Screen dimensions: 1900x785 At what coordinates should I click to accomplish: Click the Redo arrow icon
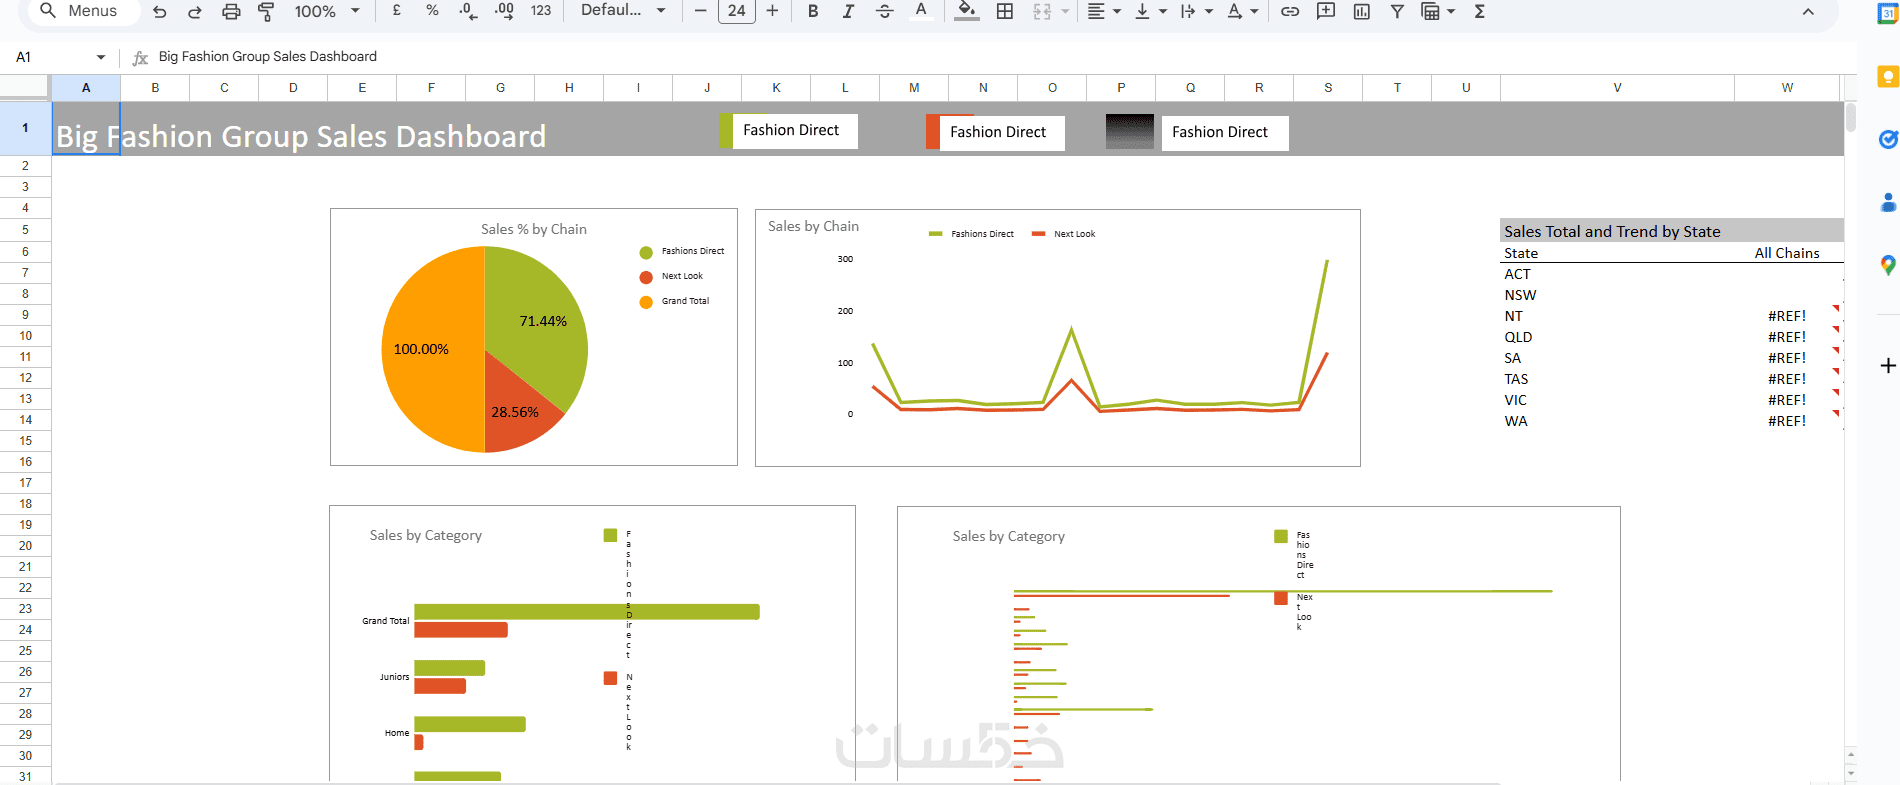(195, 12)
